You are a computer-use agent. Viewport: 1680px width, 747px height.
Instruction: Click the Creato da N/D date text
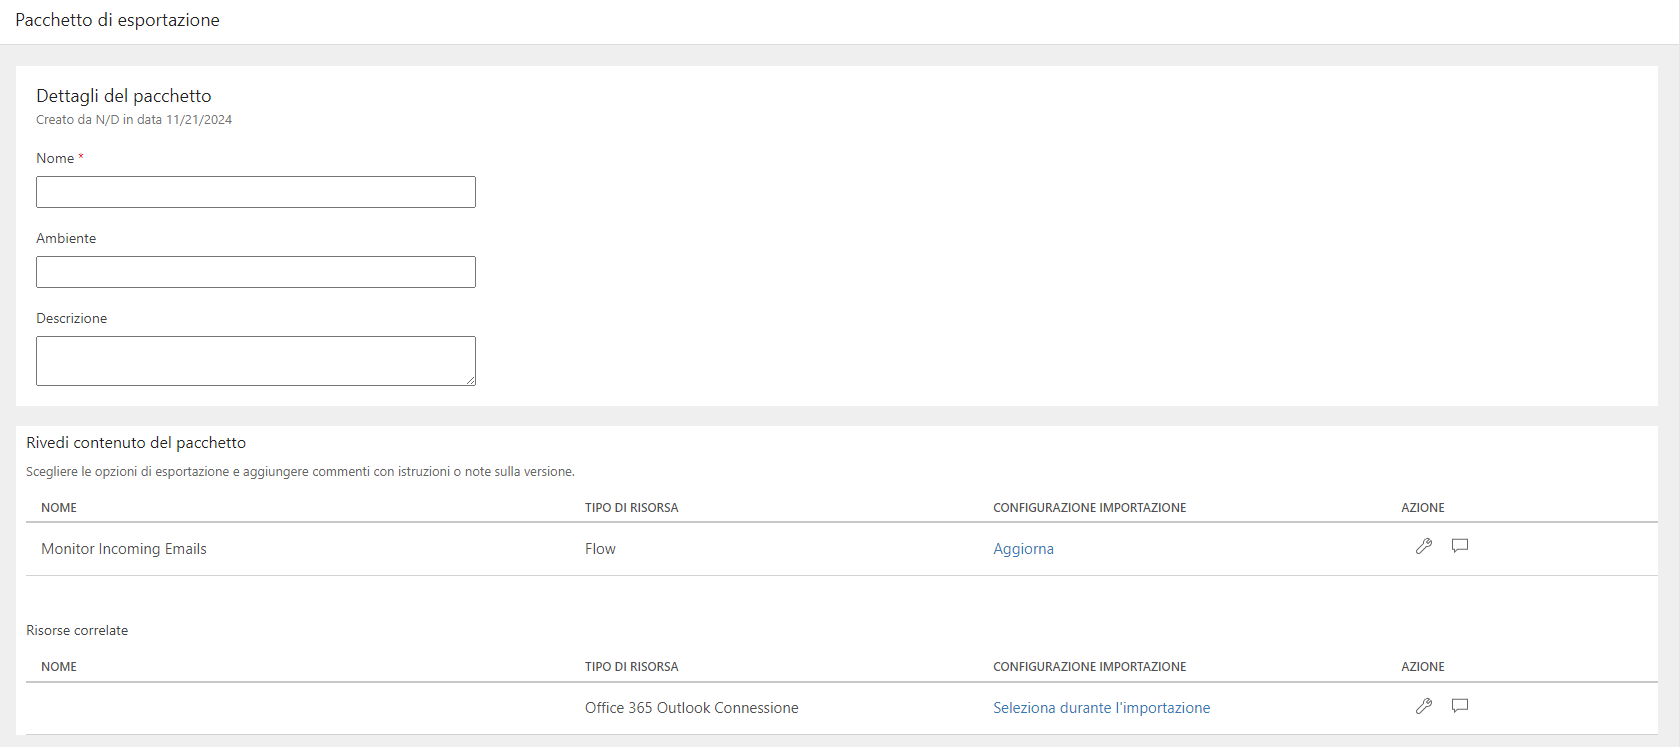point(134,120)
